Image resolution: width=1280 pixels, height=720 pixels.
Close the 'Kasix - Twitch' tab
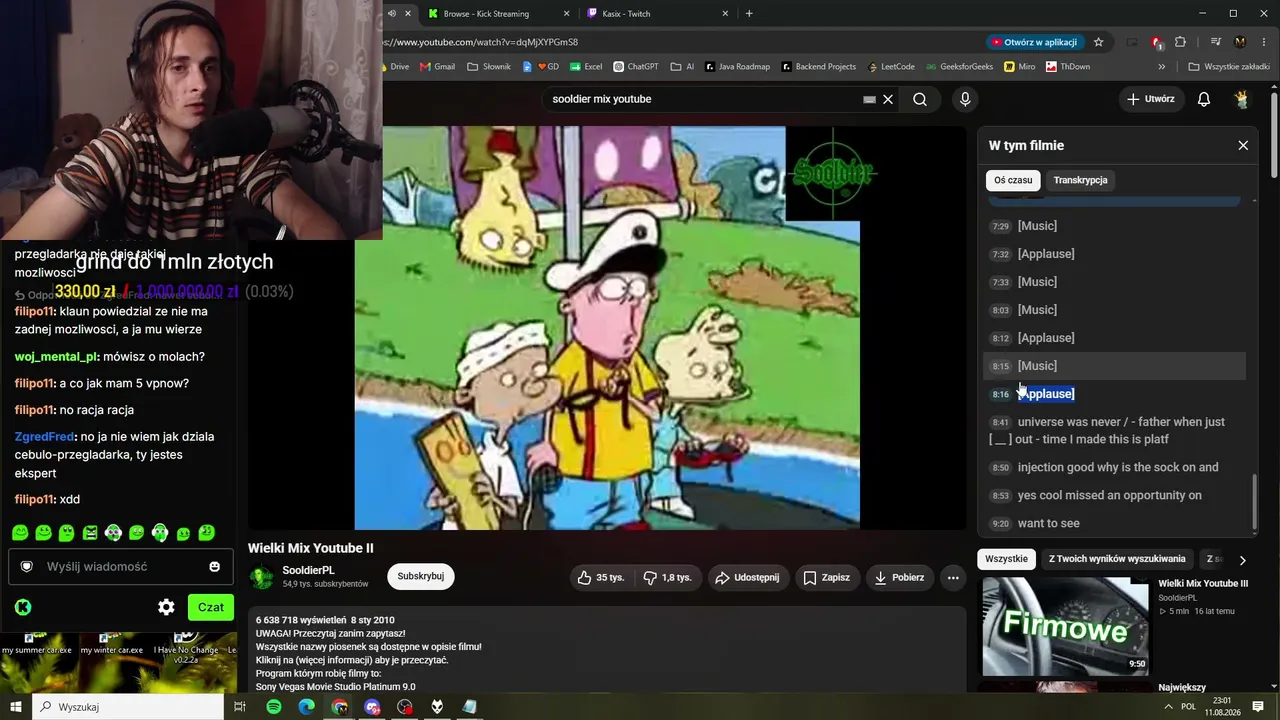[x=727, y=14]
